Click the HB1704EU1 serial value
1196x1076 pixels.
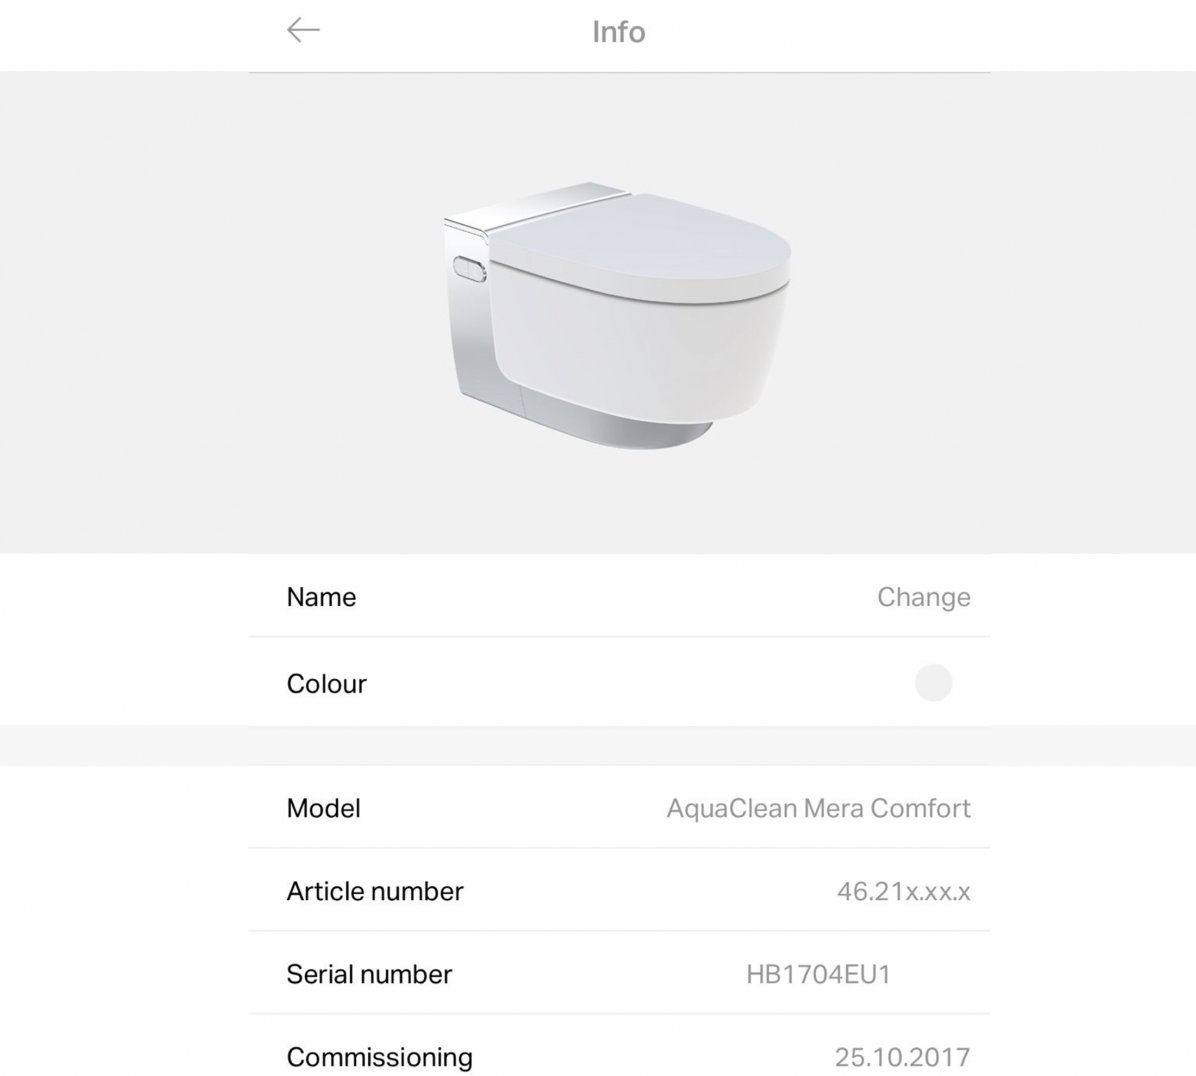818,975
